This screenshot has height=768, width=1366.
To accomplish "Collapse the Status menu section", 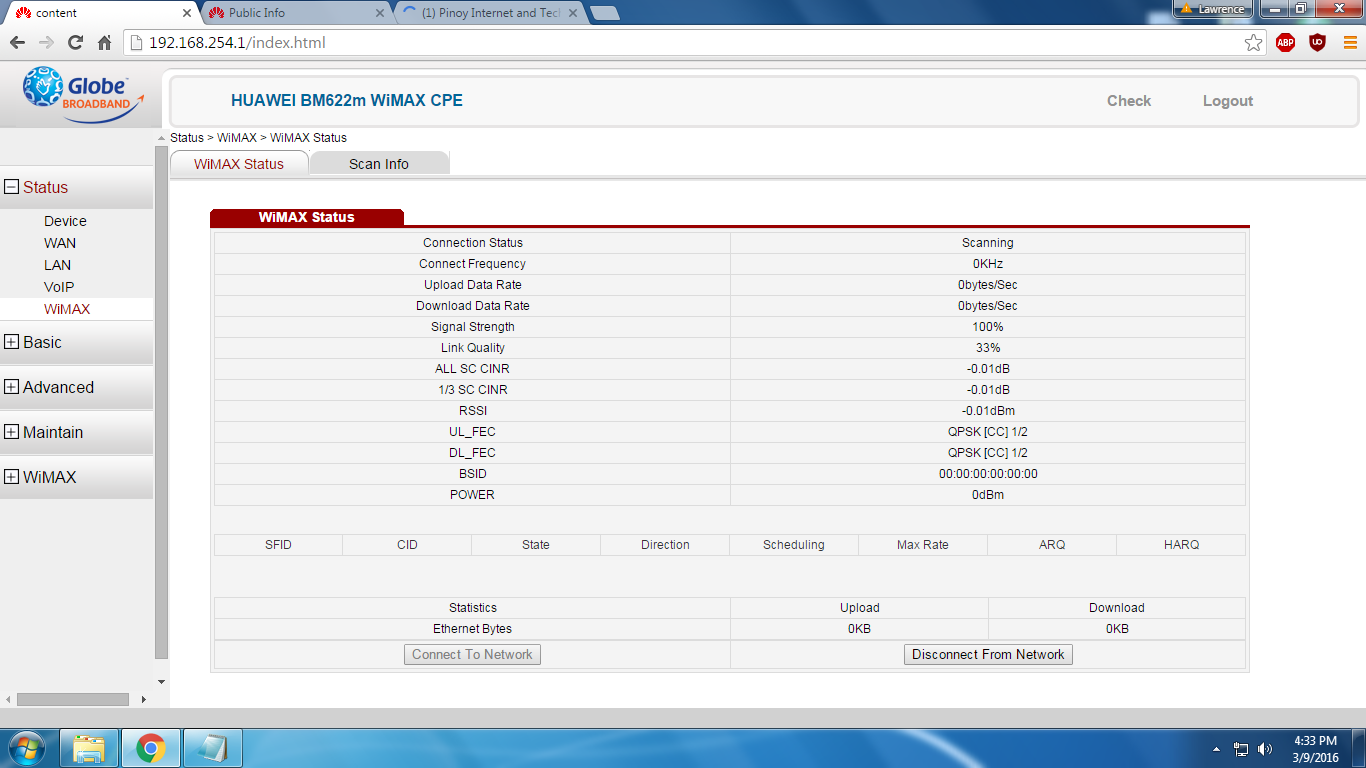I will pyautogui.click(x=12, y=187).
